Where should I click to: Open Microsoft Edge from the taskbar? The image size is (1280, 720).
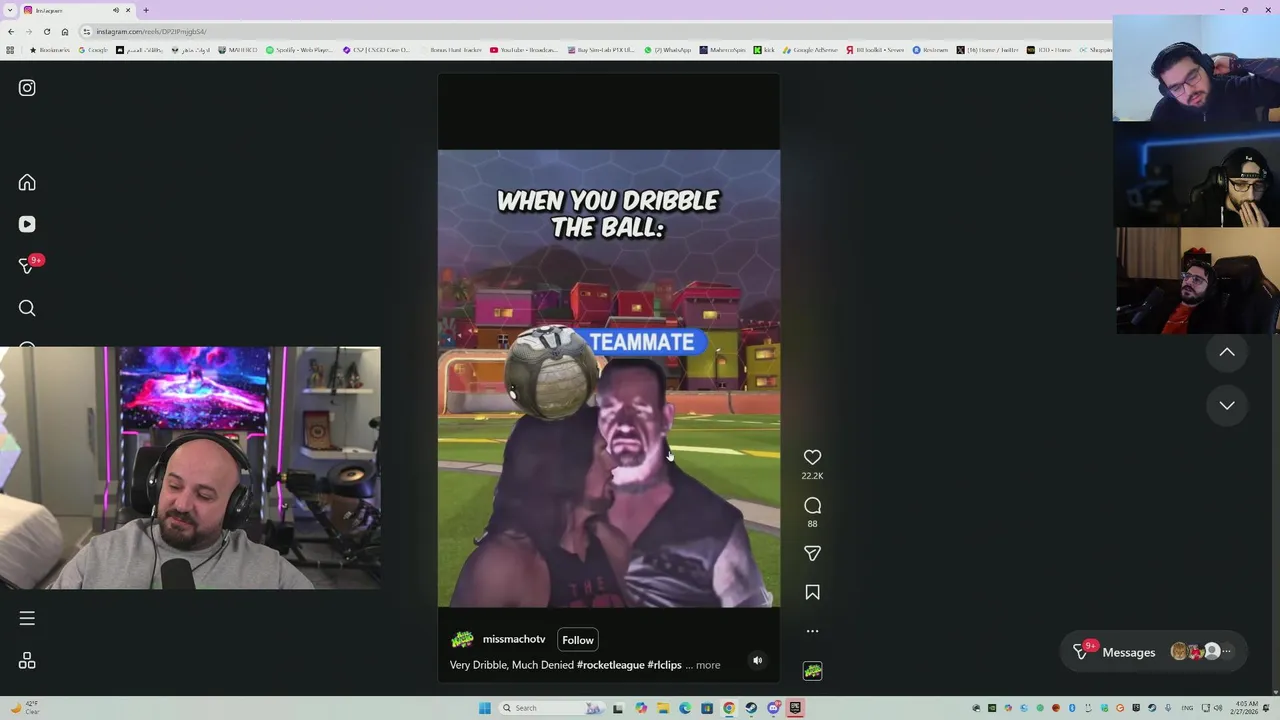pyautogui.click(x=685, y=708)
